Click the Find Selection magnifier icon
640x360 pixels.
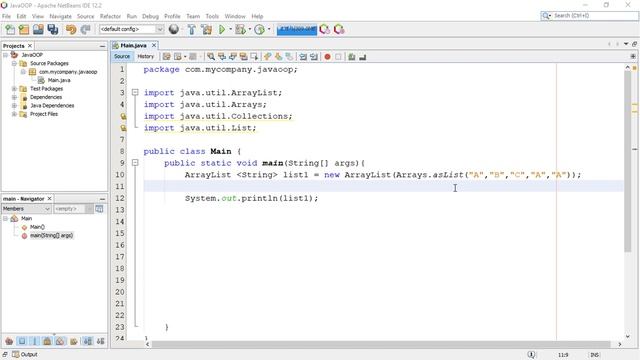(211, 57)
